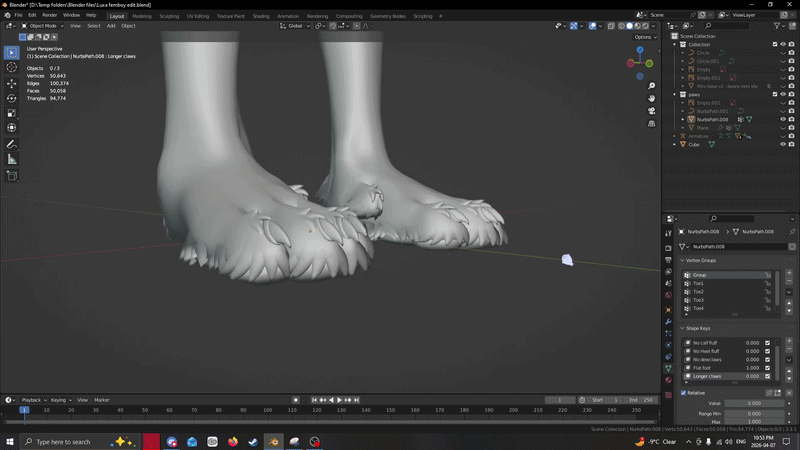Activate the Annotate tool

tap(12, 144)
